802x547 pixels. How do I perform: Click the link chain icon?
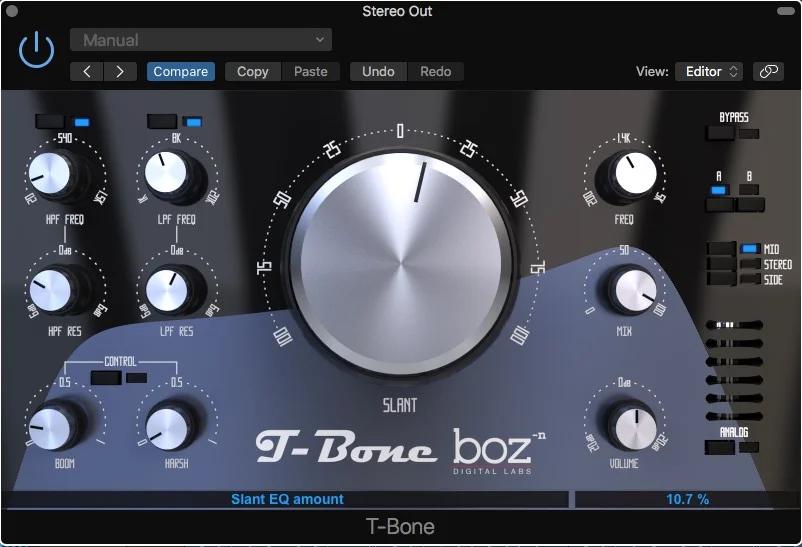click(768, 72)
